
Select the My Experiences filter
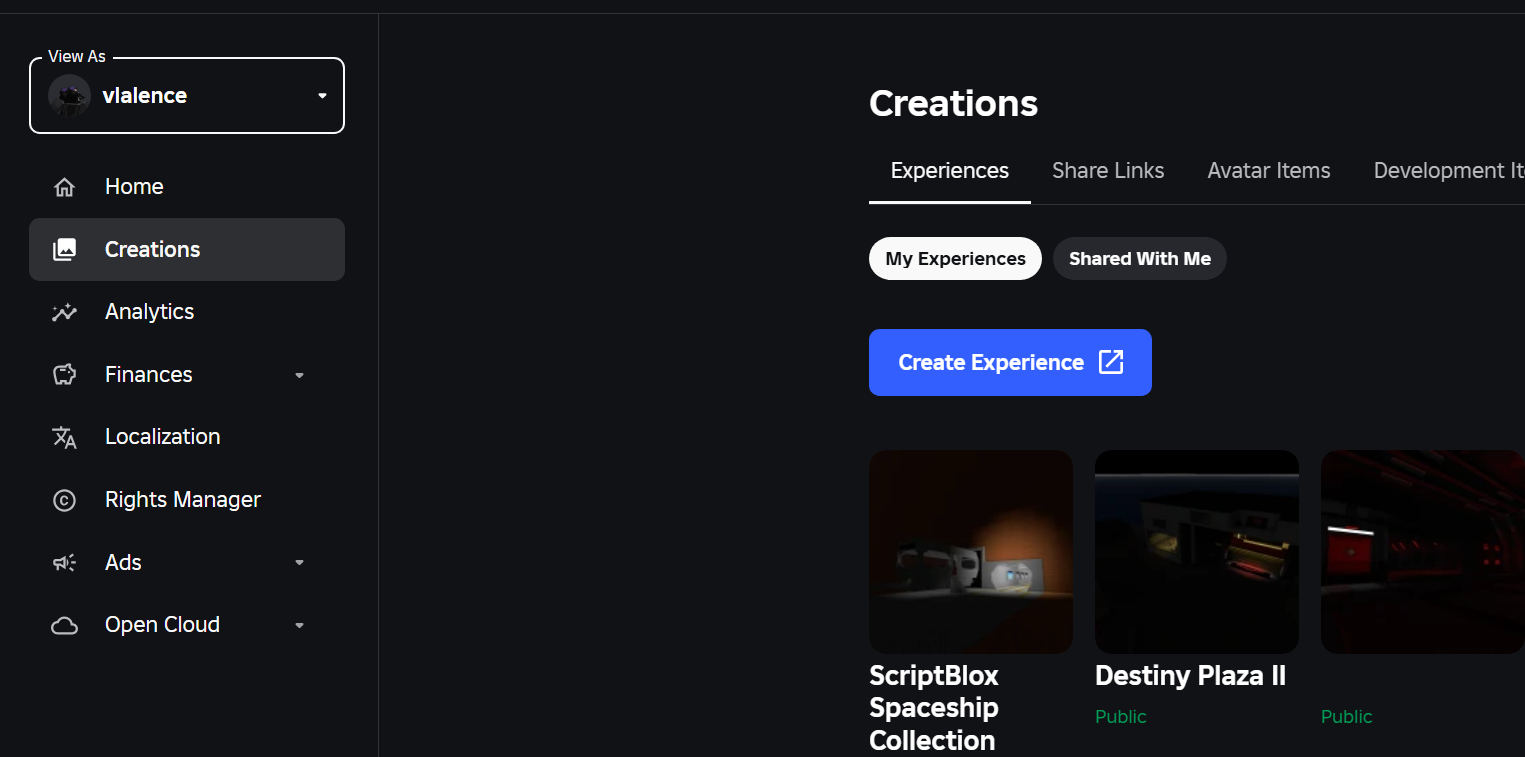point(955,259)
